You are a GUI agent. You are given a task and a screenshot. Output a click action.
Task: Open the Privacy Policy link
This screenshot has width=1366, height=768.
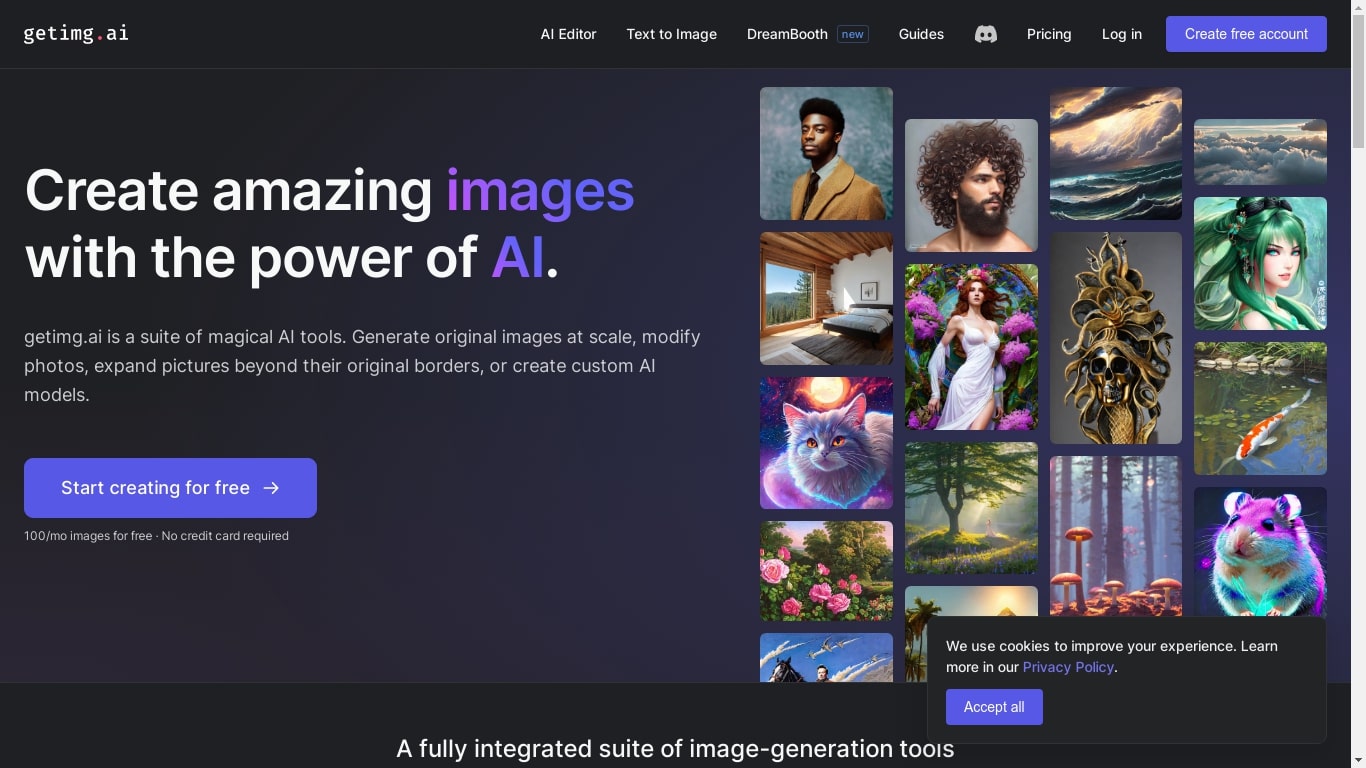click(1068, 667)
